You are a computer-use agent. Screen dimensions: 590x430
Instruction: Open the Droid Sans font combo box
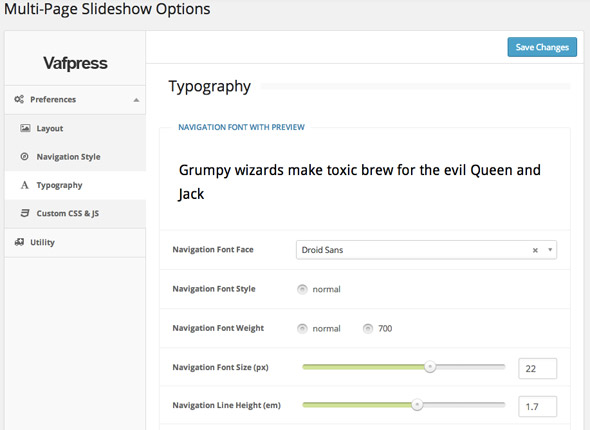(x=426, y=250)
